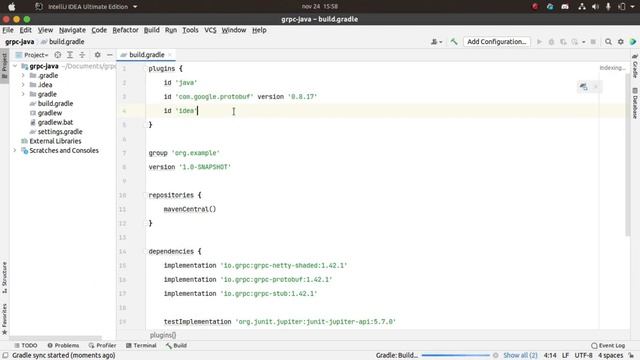Screen dimensions: 640x360
Task: Expand the .idea folder
Action: click(x=23, y=85)
